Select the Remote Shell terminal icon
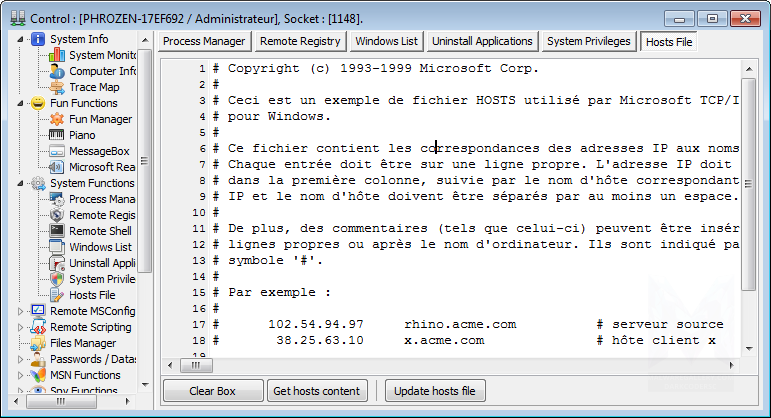Image resolution: width=771 pixels, height=418 pixels. [57, 231]
